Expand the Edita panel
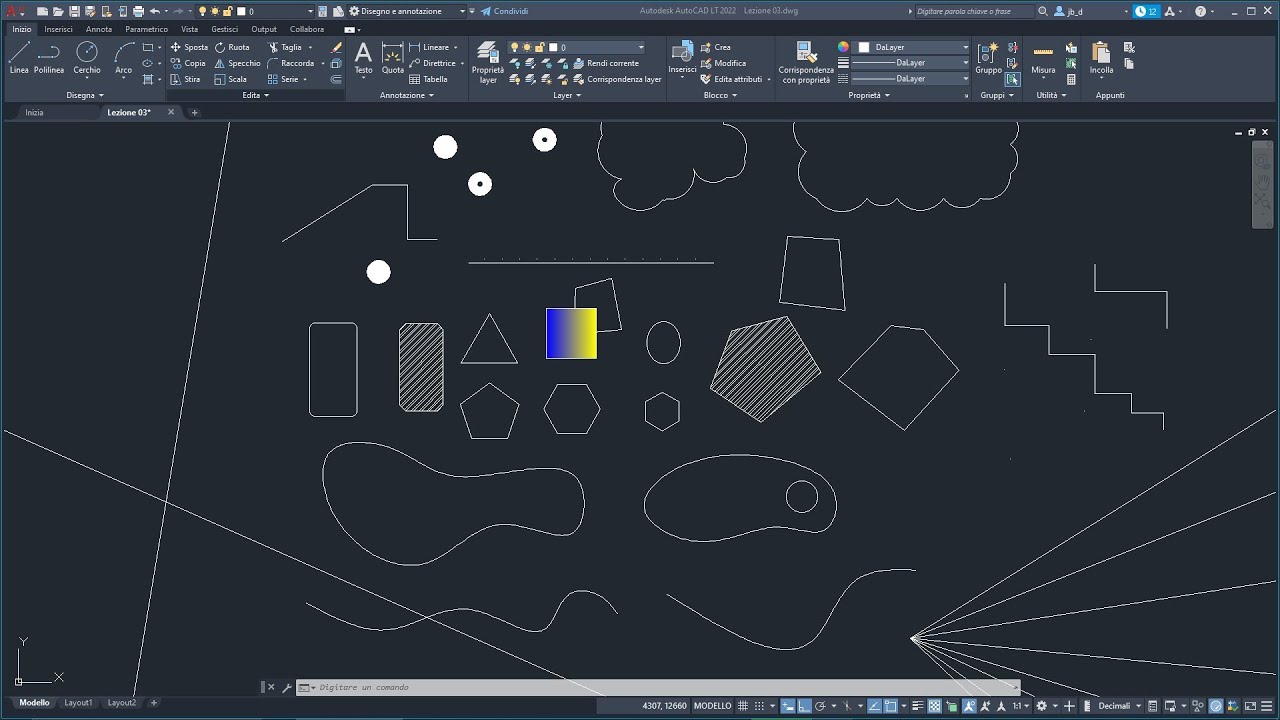The width and height of the screenshot is (1280, 720). pyautogui.click(x=255, y=95)
